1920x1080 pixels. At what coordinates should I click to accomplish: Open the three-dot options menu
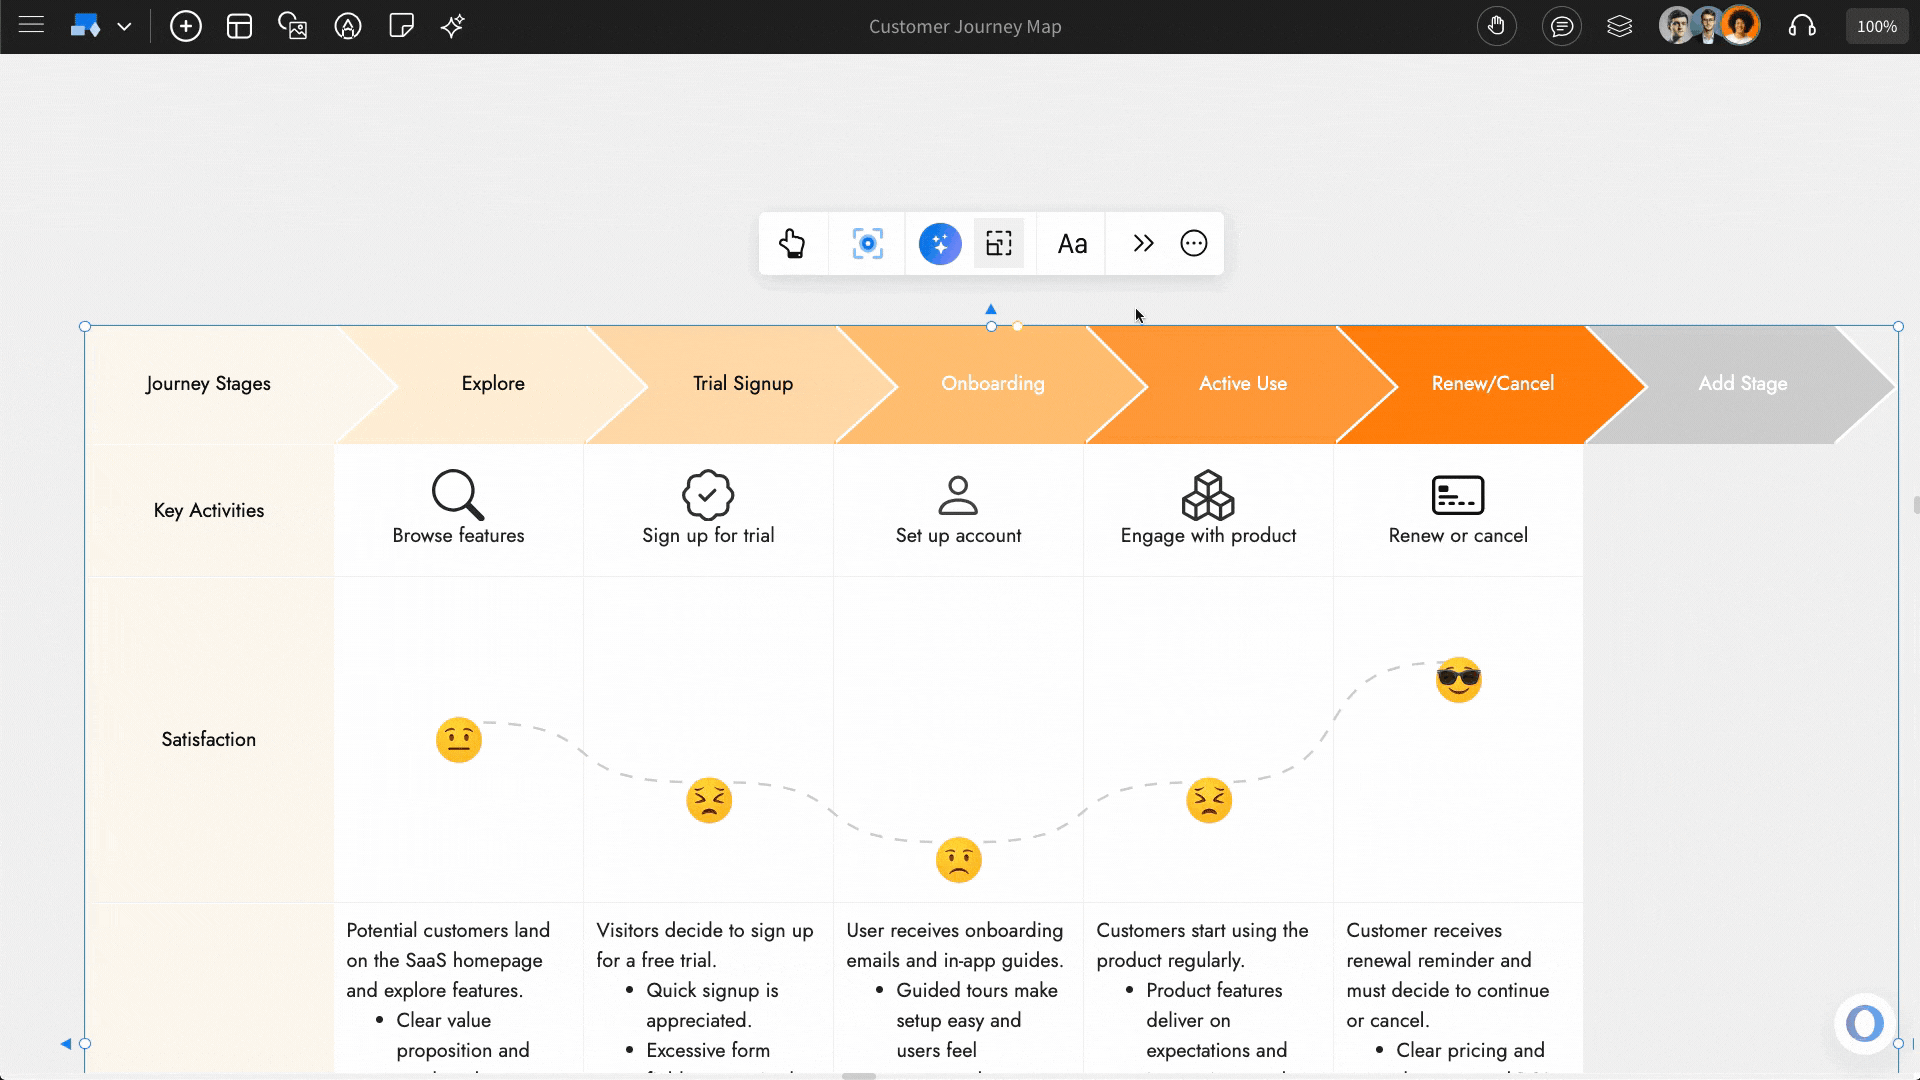[1194, 243]
